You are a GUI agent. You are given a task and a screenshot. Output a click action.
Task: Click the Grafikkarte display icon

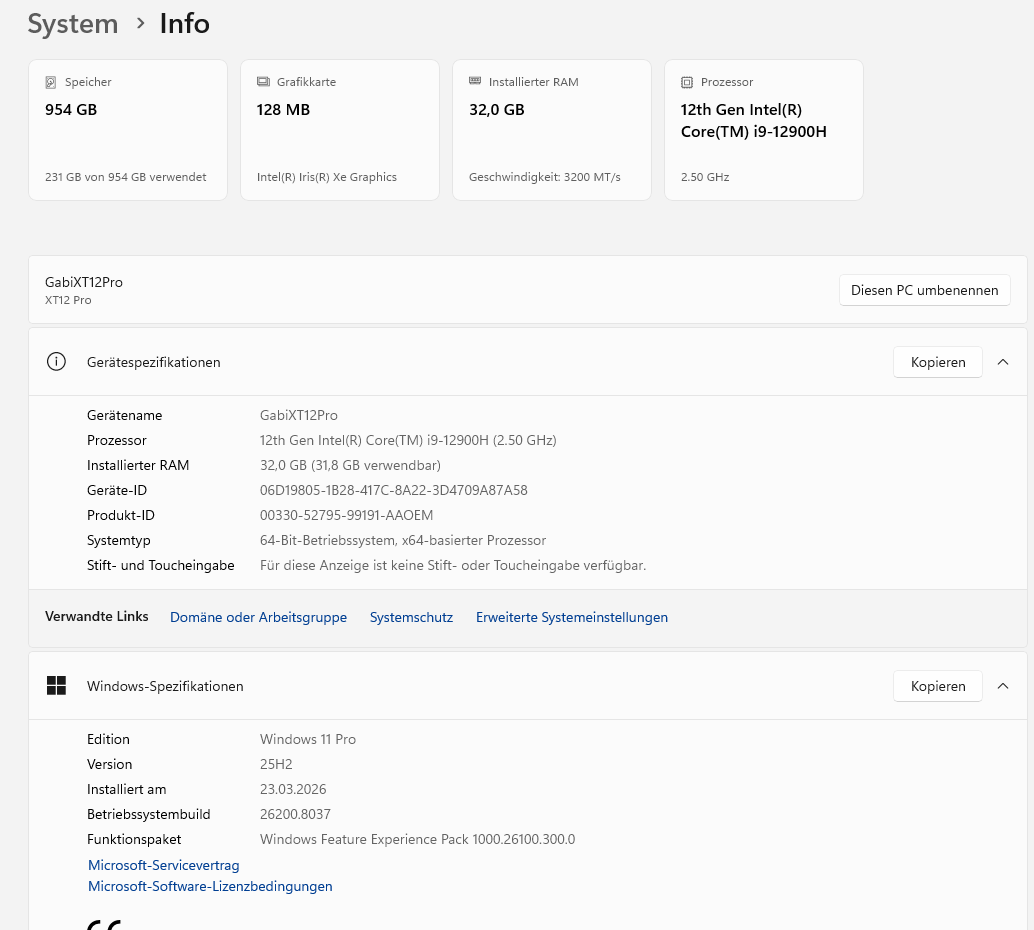coord(263,82)
